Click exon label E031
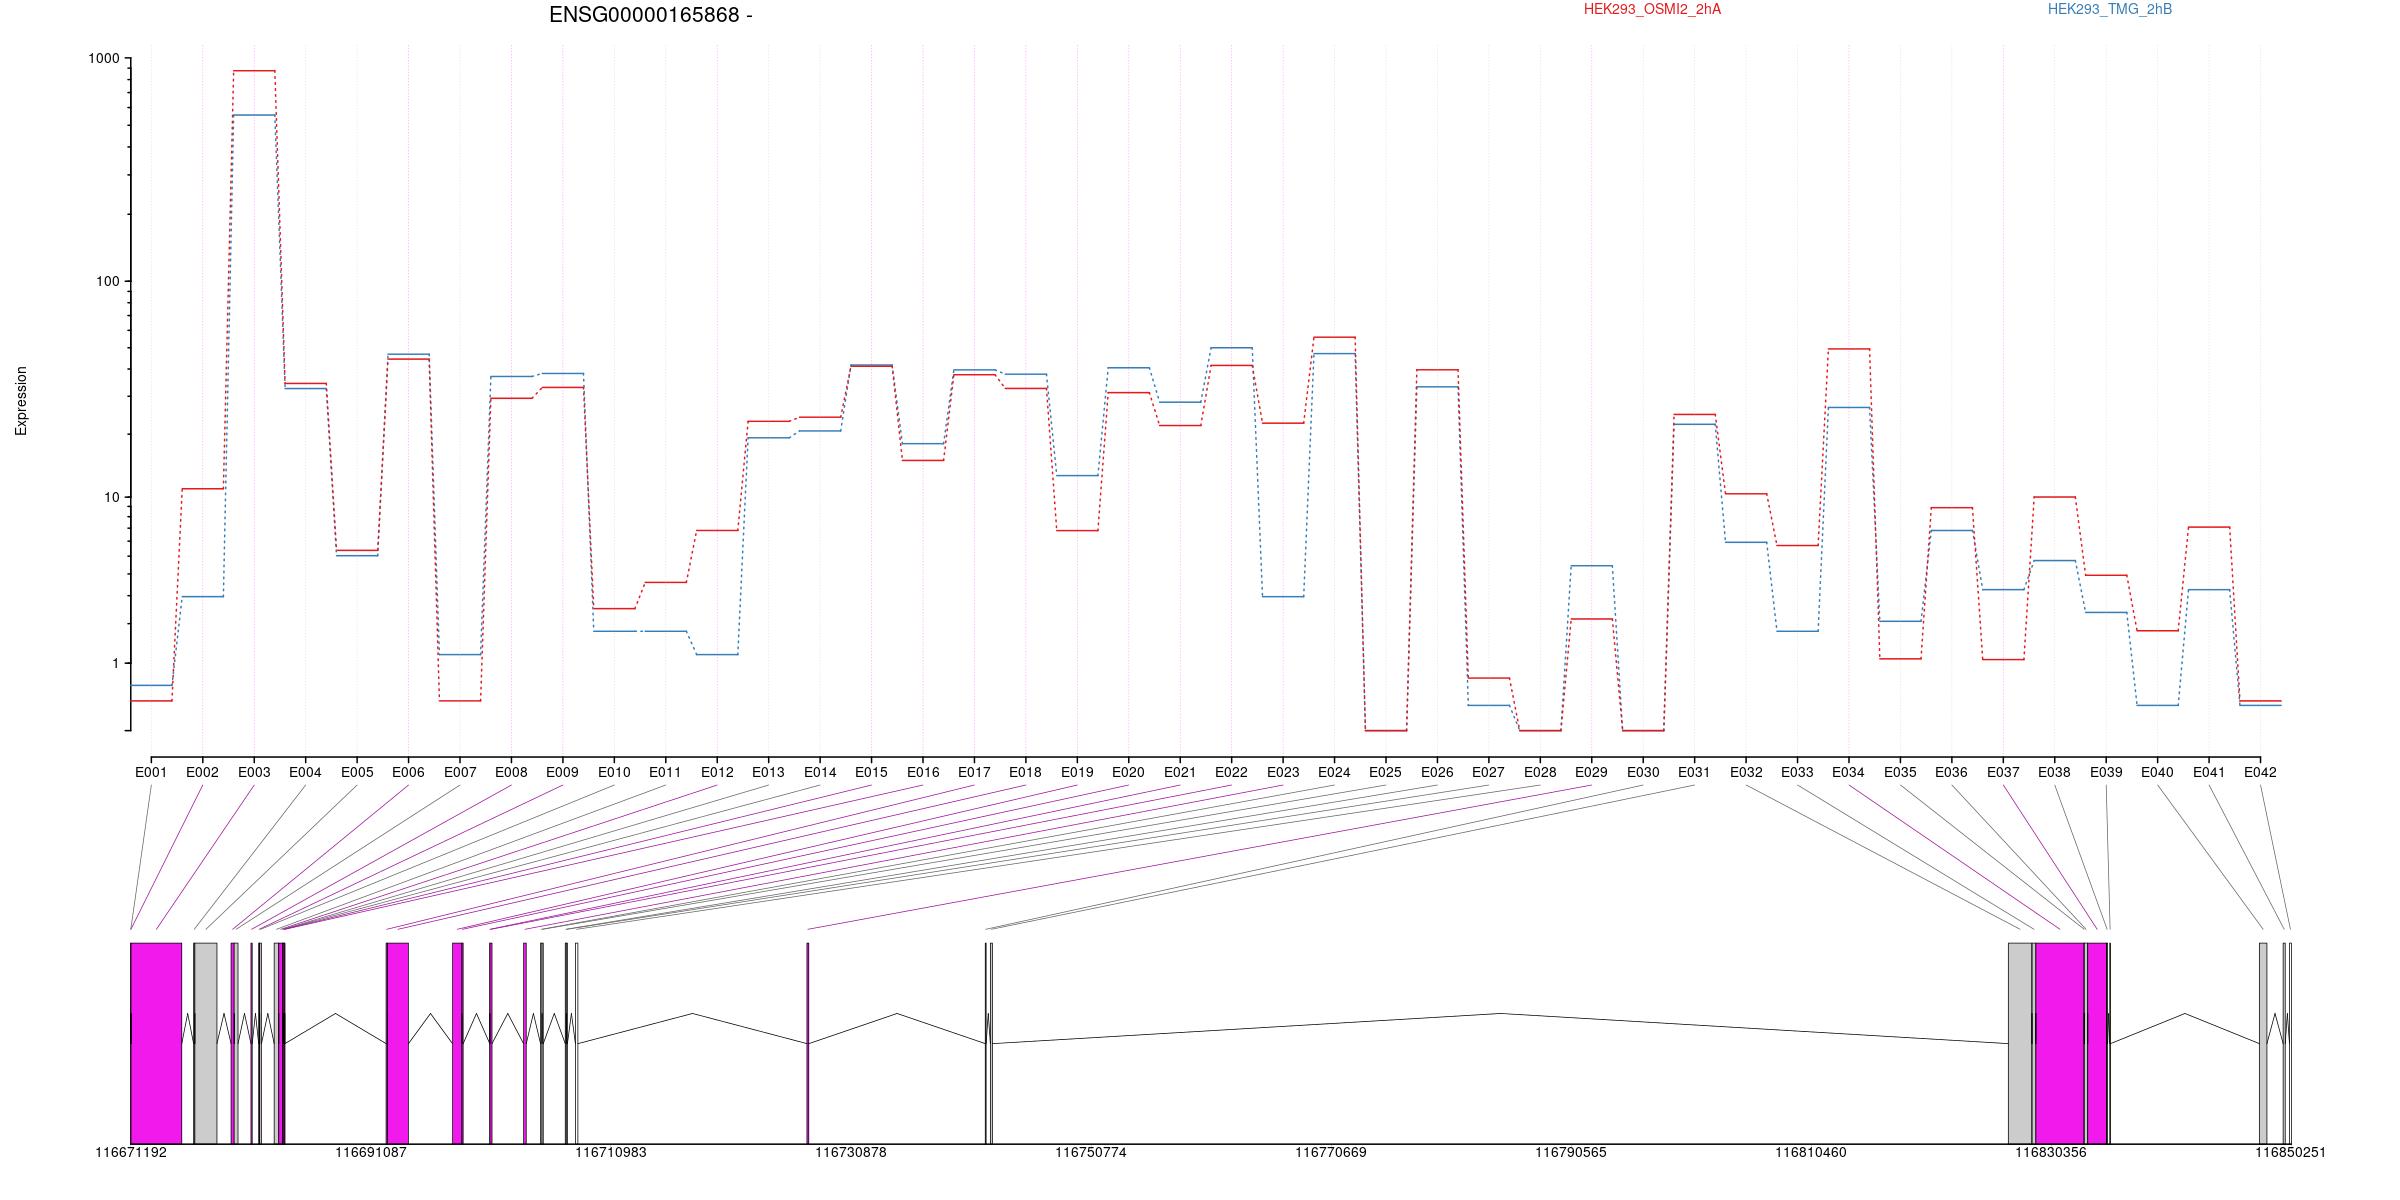Viewport: 2400px width, 1200px height. click(x=1694, y=773)
